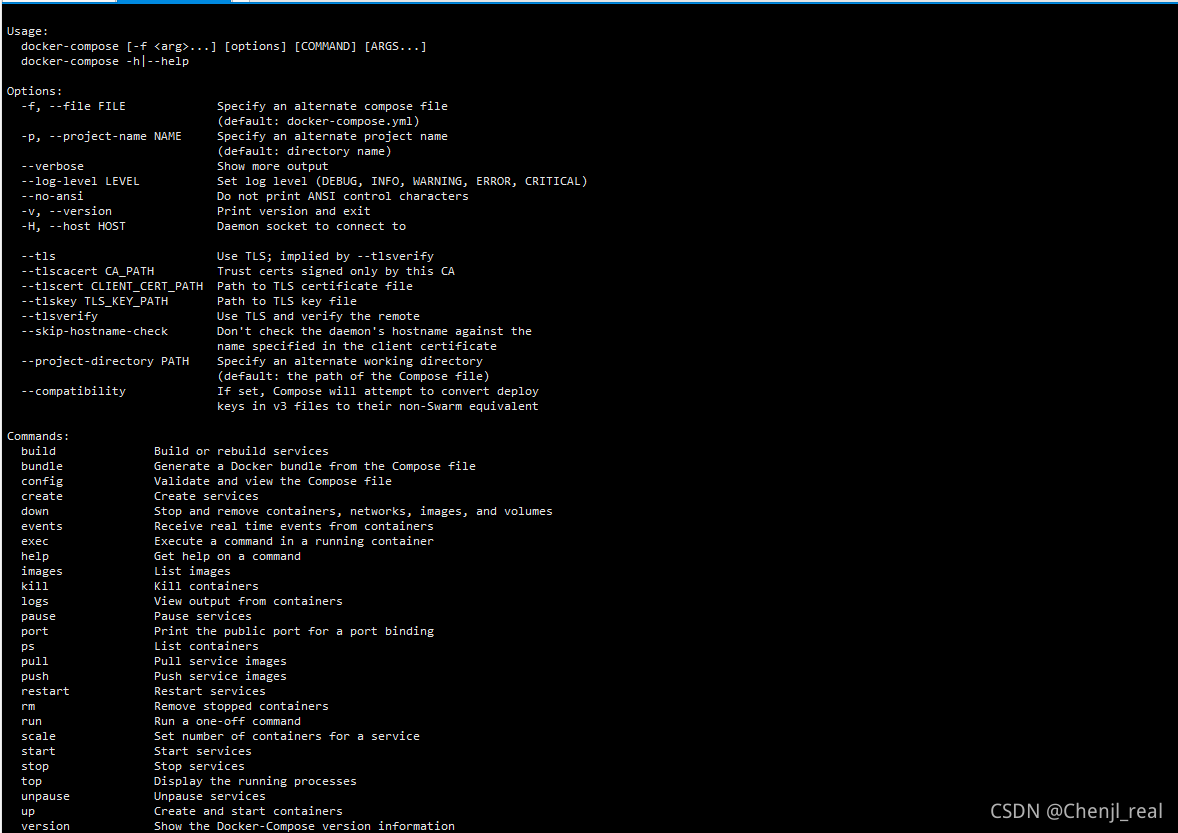This screenshot has height=833, width=1178.
Task: Select the 'start' command name
Action: [x=38, y=753]
